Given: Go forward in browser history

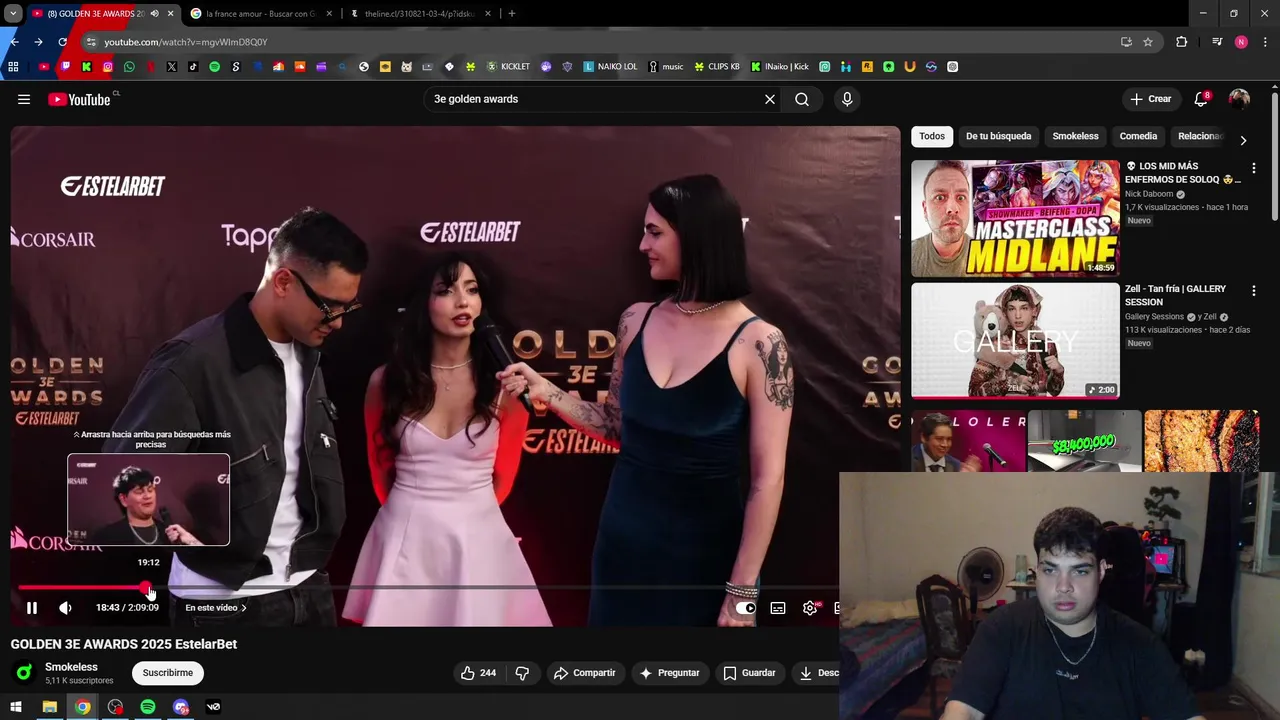Looking at the screenshot, I should [x=38, y=42].
